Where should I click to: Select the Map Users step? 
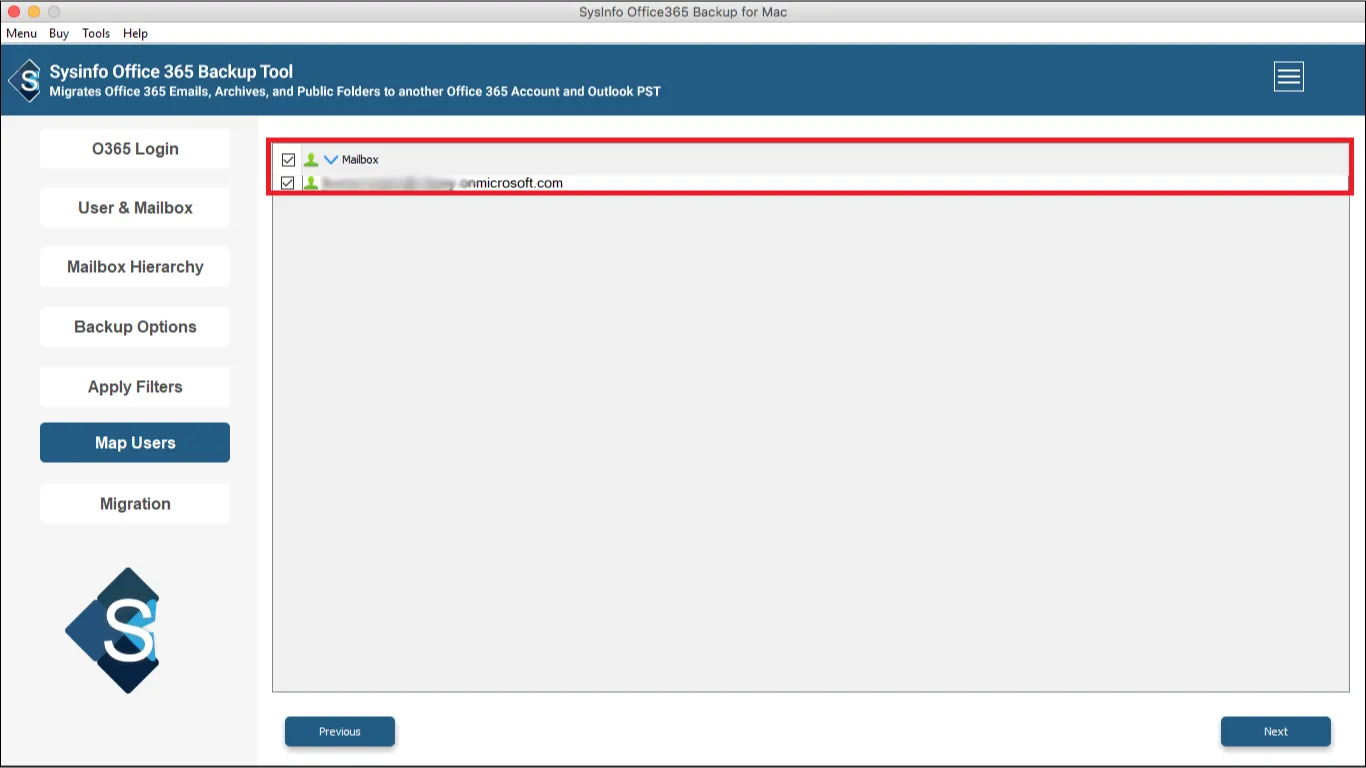pos(135,443)
